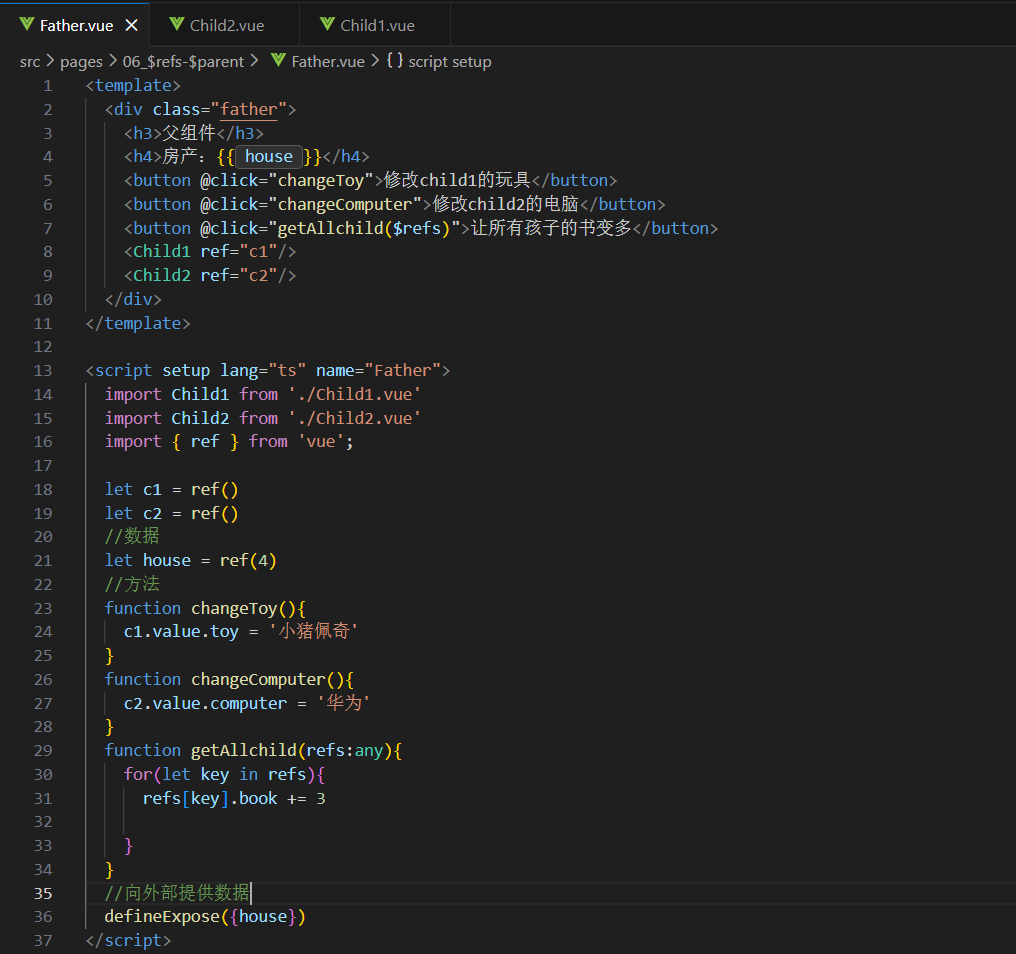Click the Vue icon in the breadcrumb
This screenshot has width=1016, height=954.
[279, 60]
